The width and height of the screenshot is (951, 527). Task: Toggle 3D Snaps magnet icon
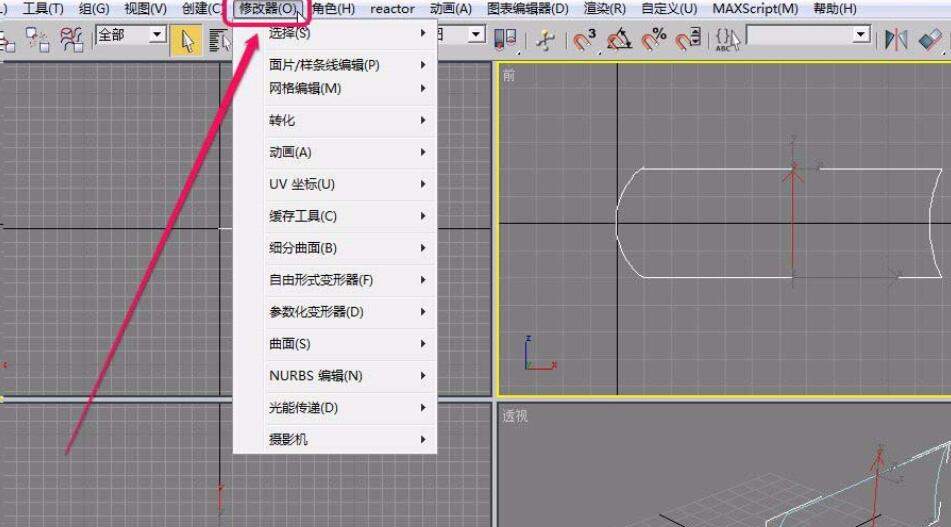pos(585,40)
